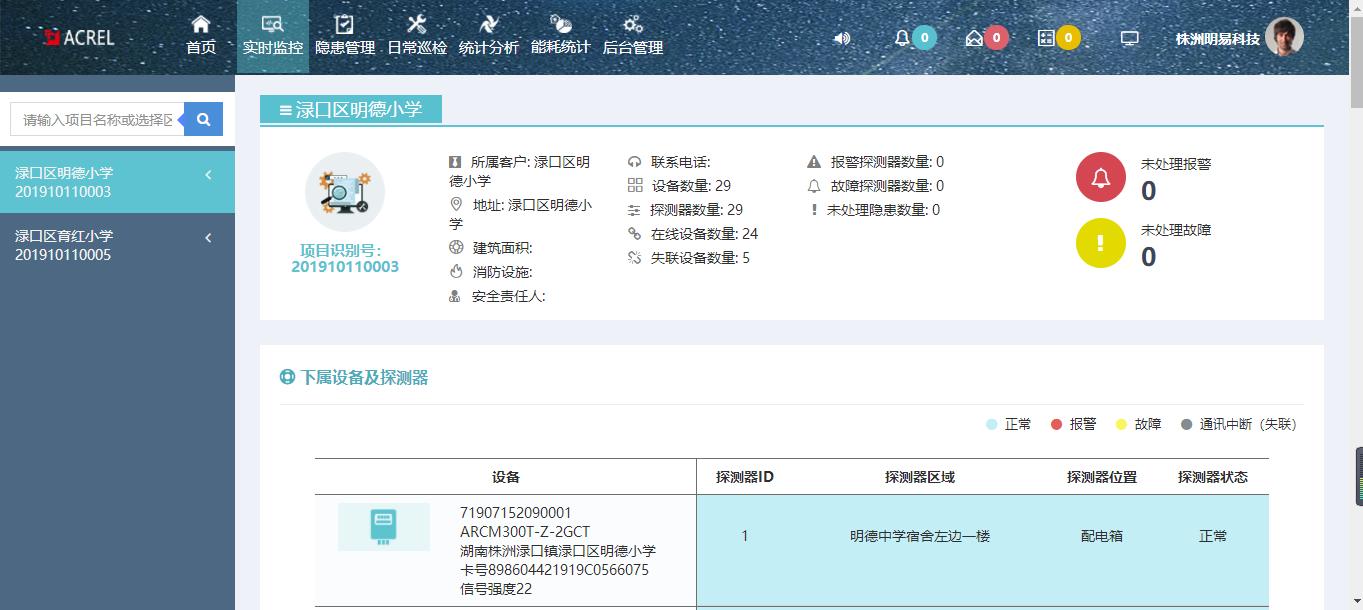Image resolution: width=1363 pixels, height=610 pixels.
Task: Click the 隐患管理 clipboard icon
Action: pos(343,24)
